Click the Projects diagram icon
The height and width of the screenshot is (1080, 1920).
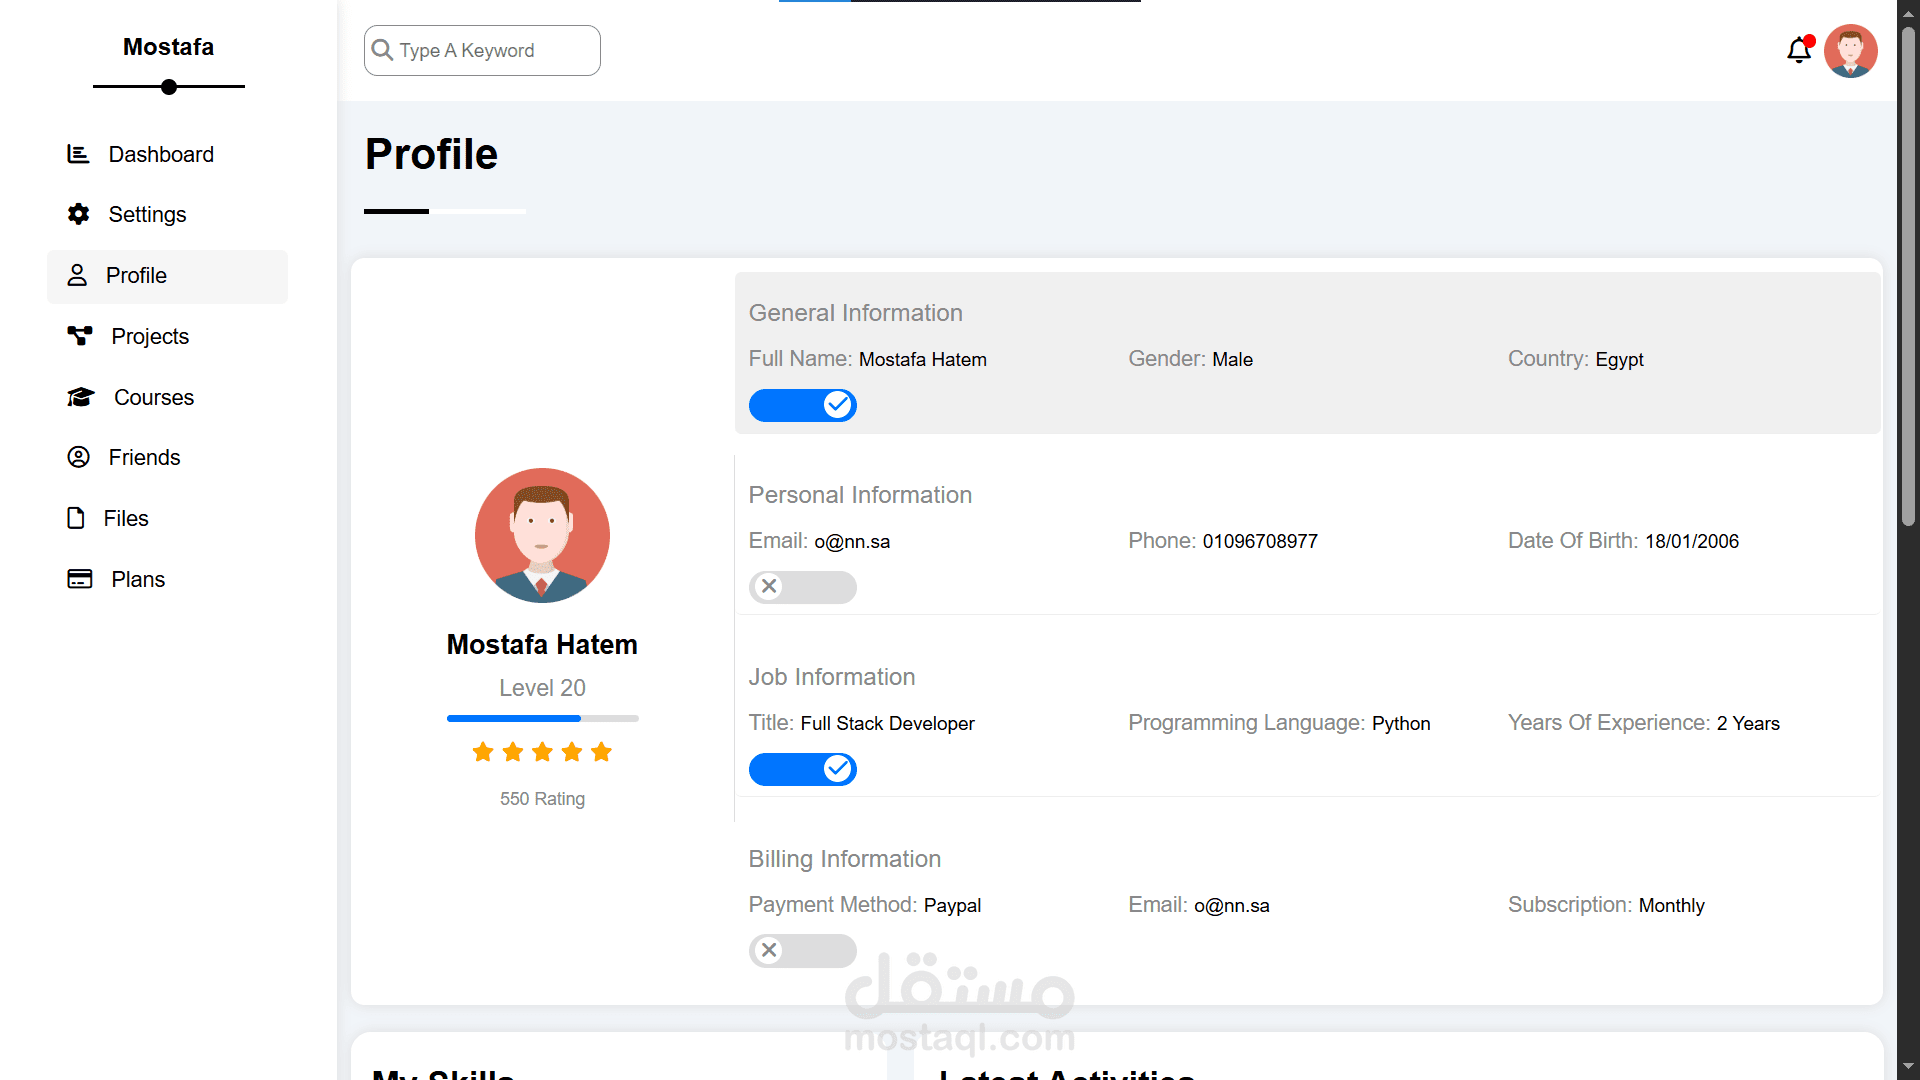pos(80,336)
